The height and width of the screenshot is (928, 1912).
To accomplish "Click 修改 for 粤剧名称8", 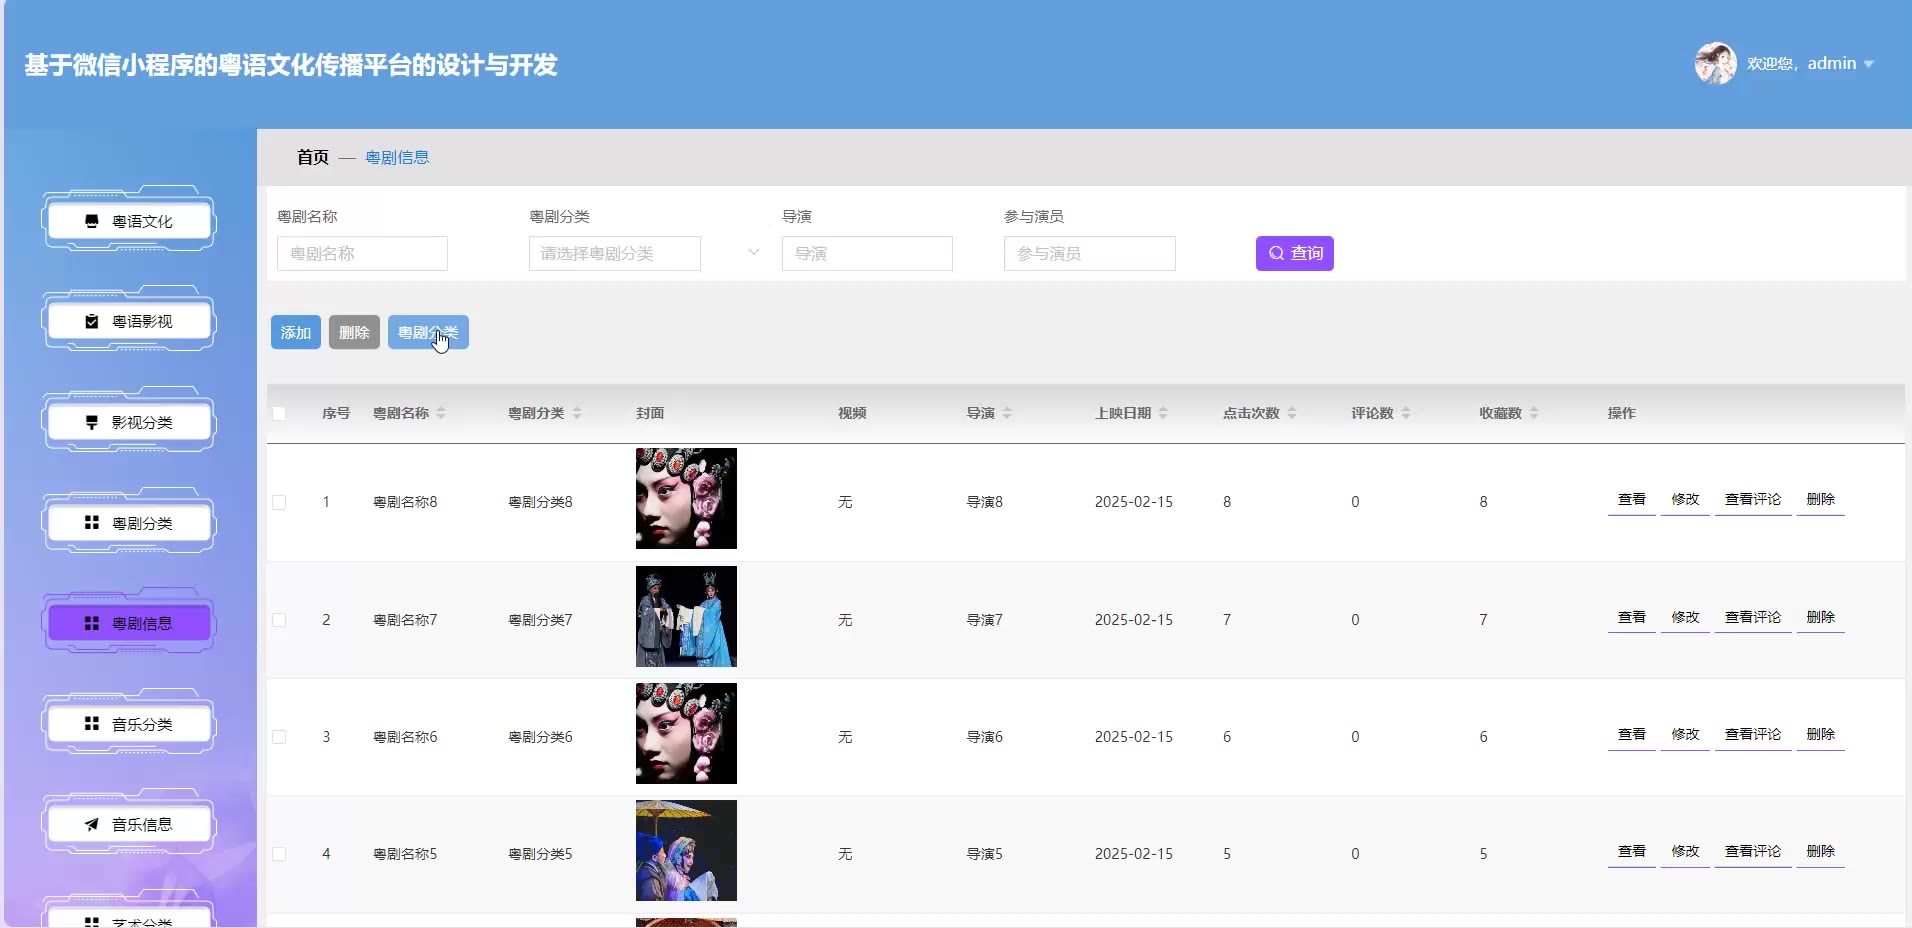I will pos(1685,499).
